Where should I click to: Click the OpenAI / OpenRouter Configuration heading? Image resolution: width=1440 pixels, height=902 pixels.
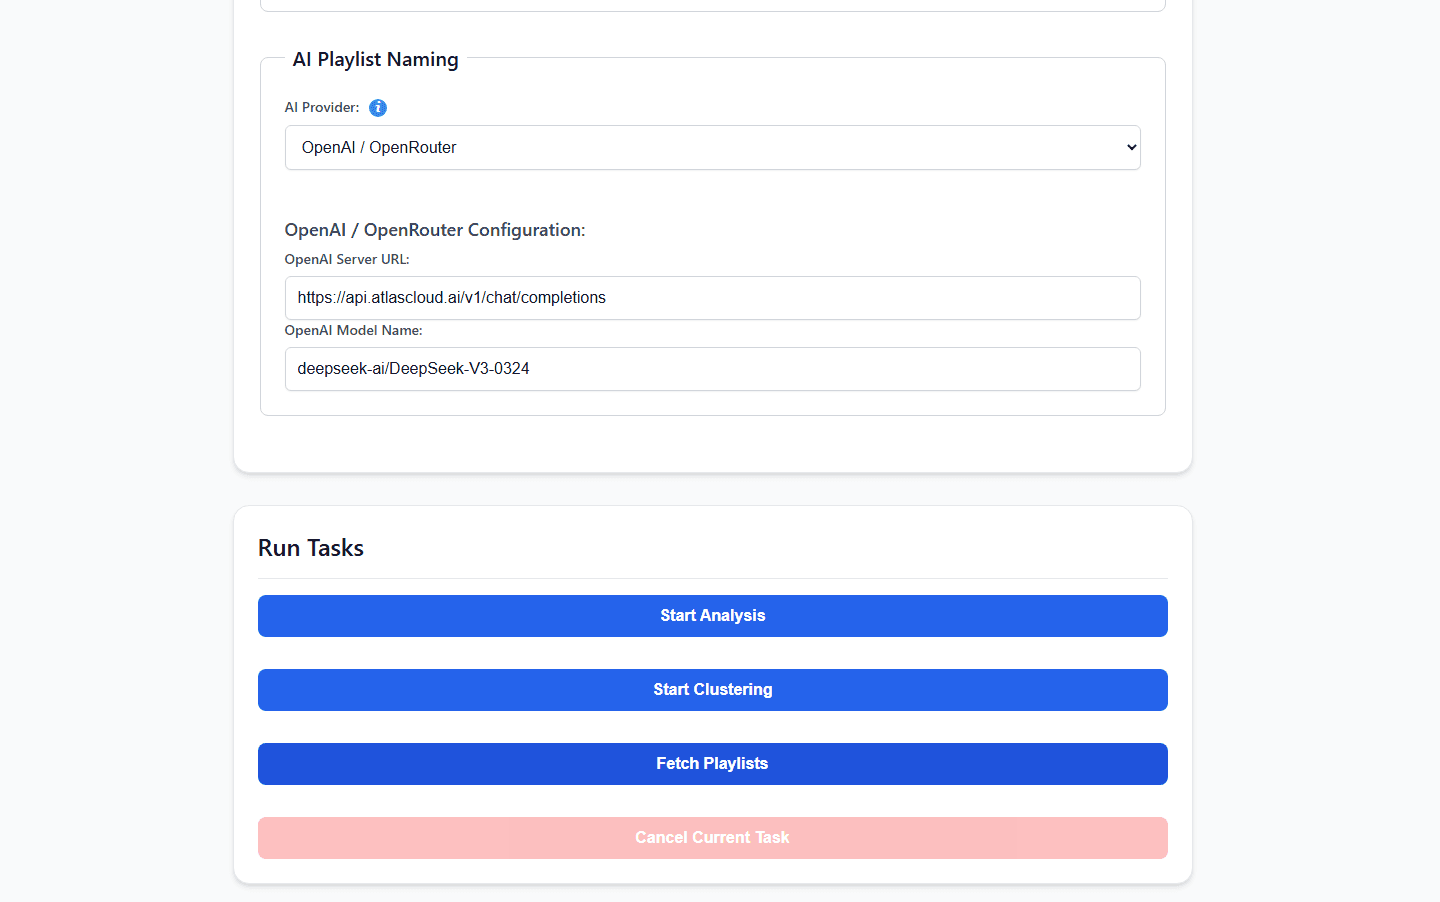[x=435, y=230]
